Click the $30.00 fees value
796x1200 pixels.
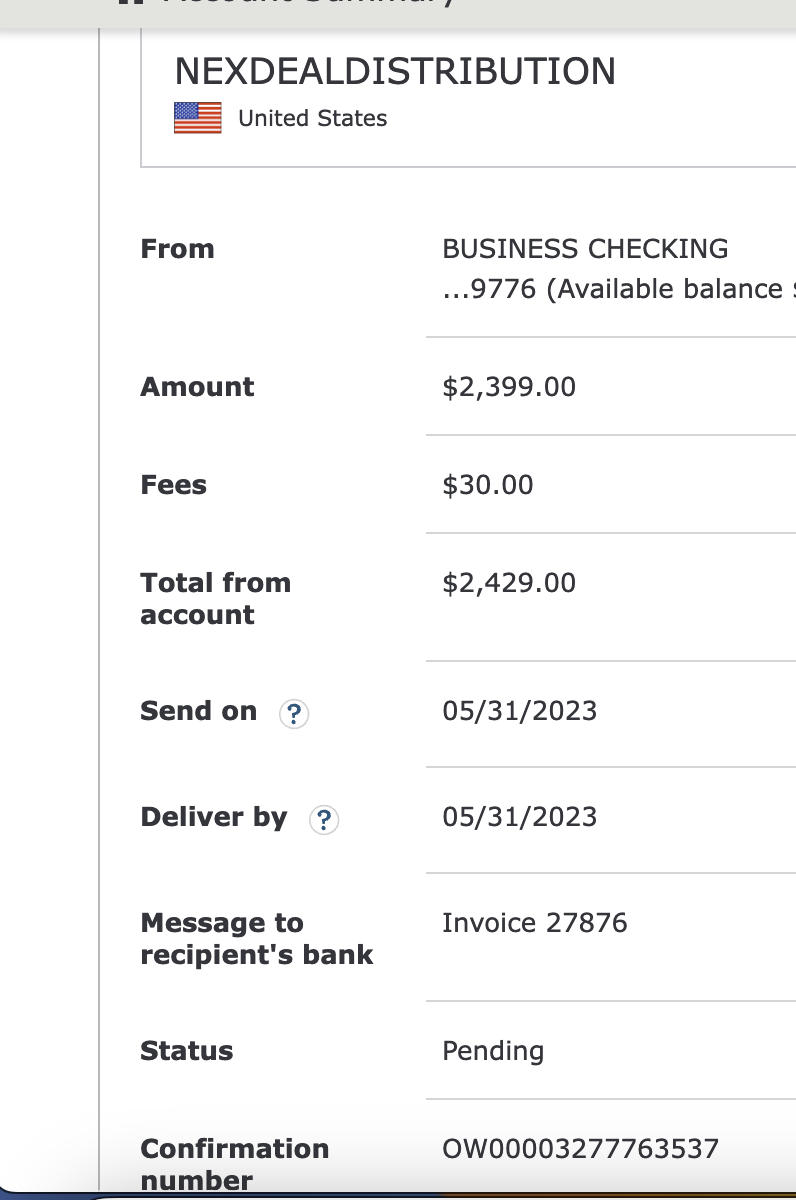tap(488, 485)
